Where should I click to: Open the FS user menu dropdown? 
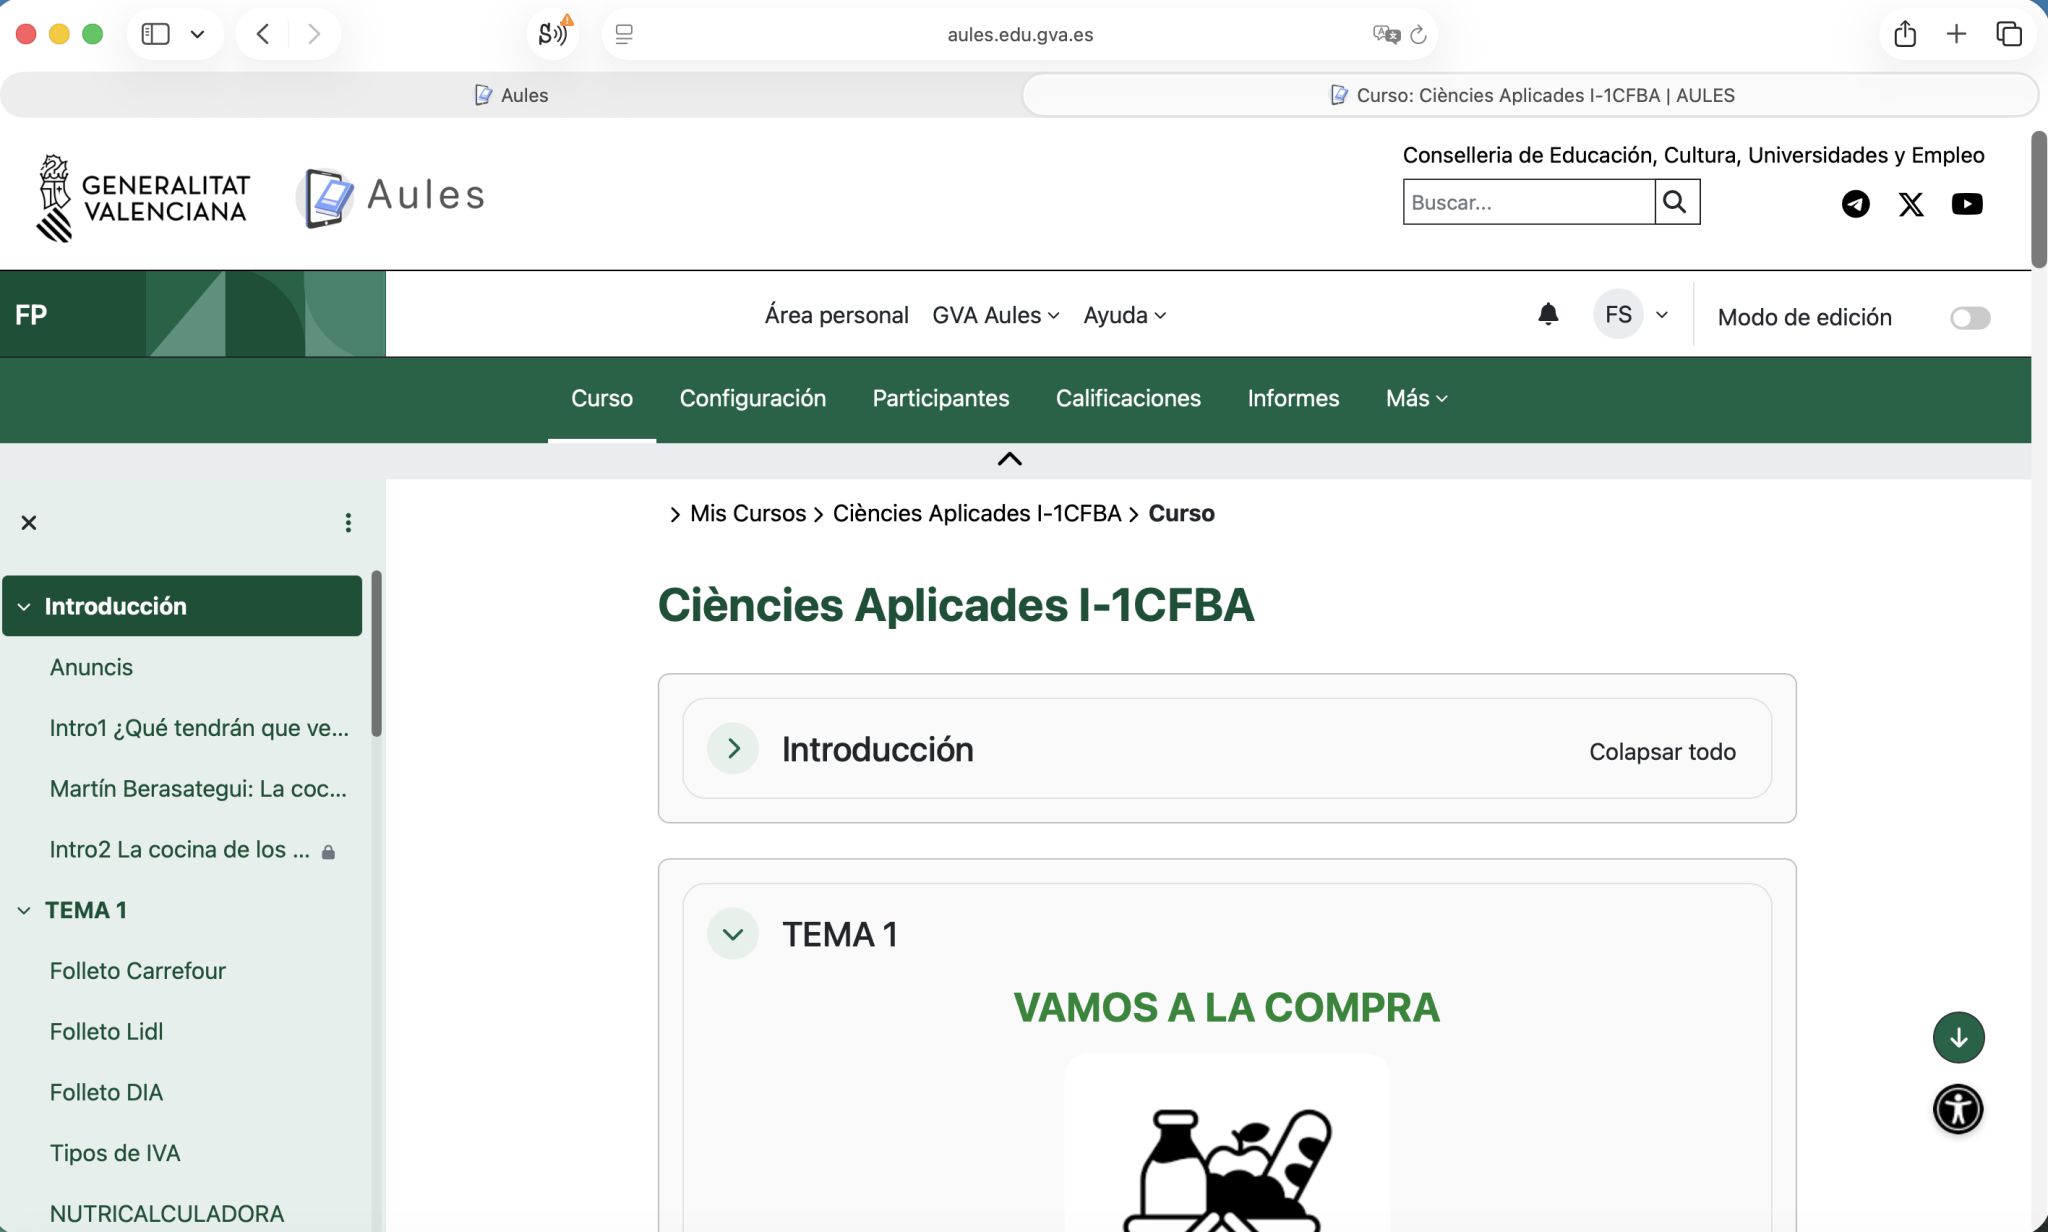[x=1661, y=315]
